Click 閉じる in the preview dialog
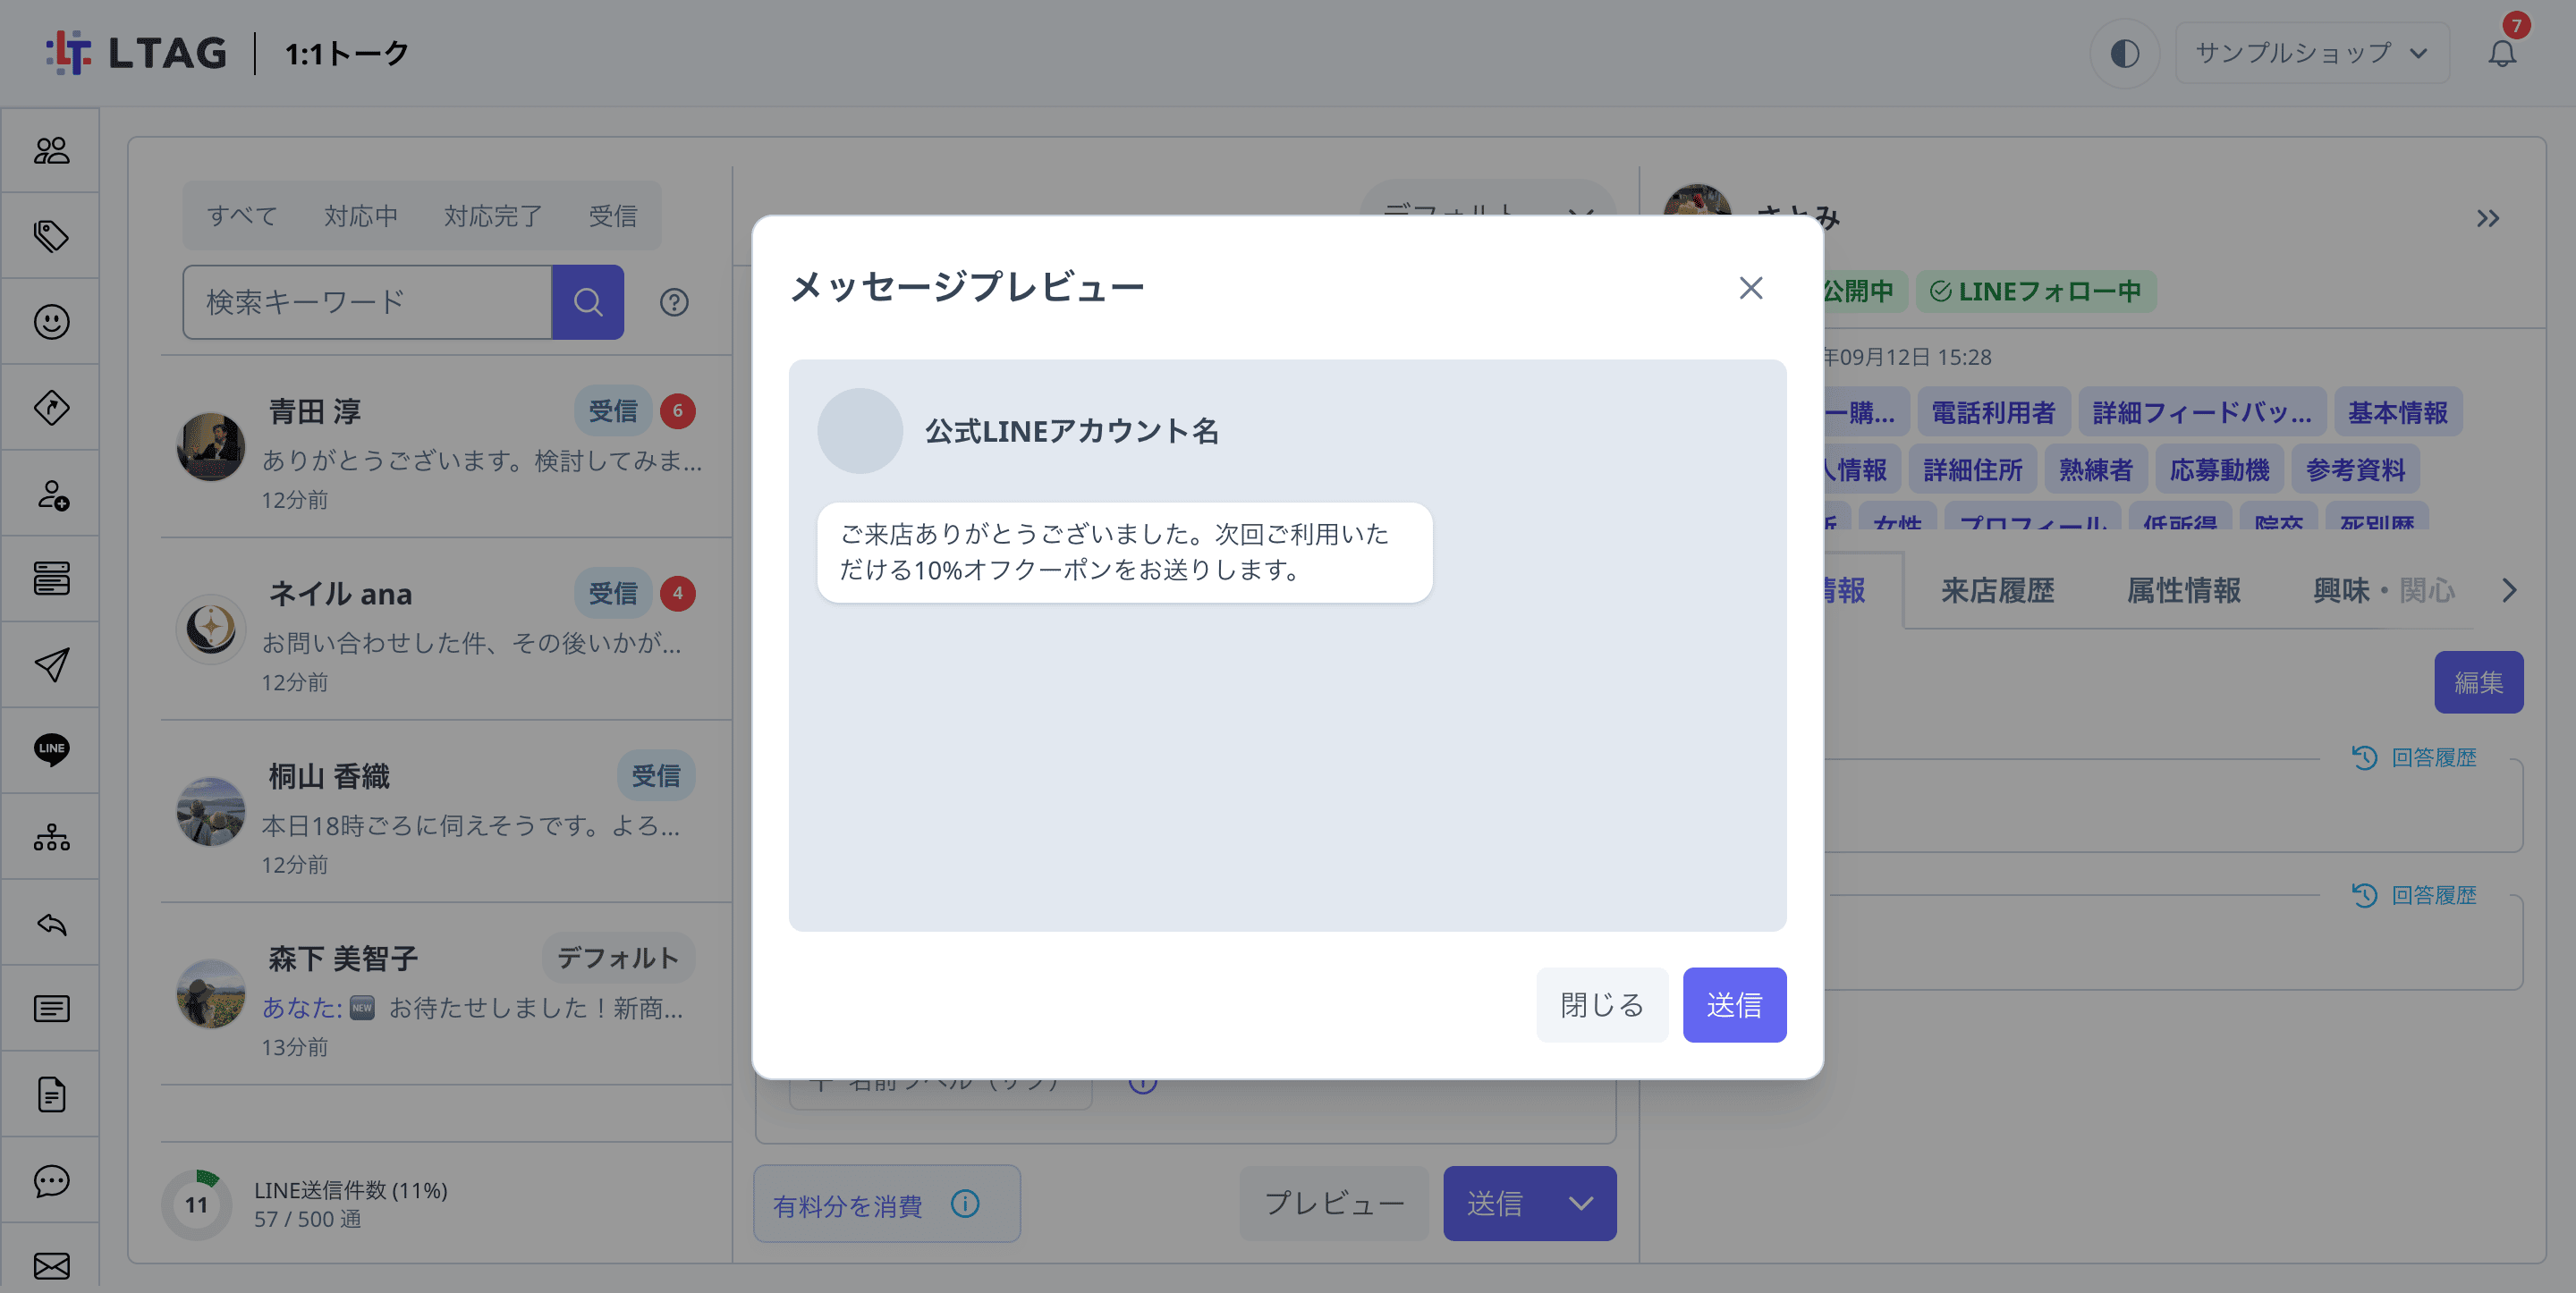 (1602, 1005)
